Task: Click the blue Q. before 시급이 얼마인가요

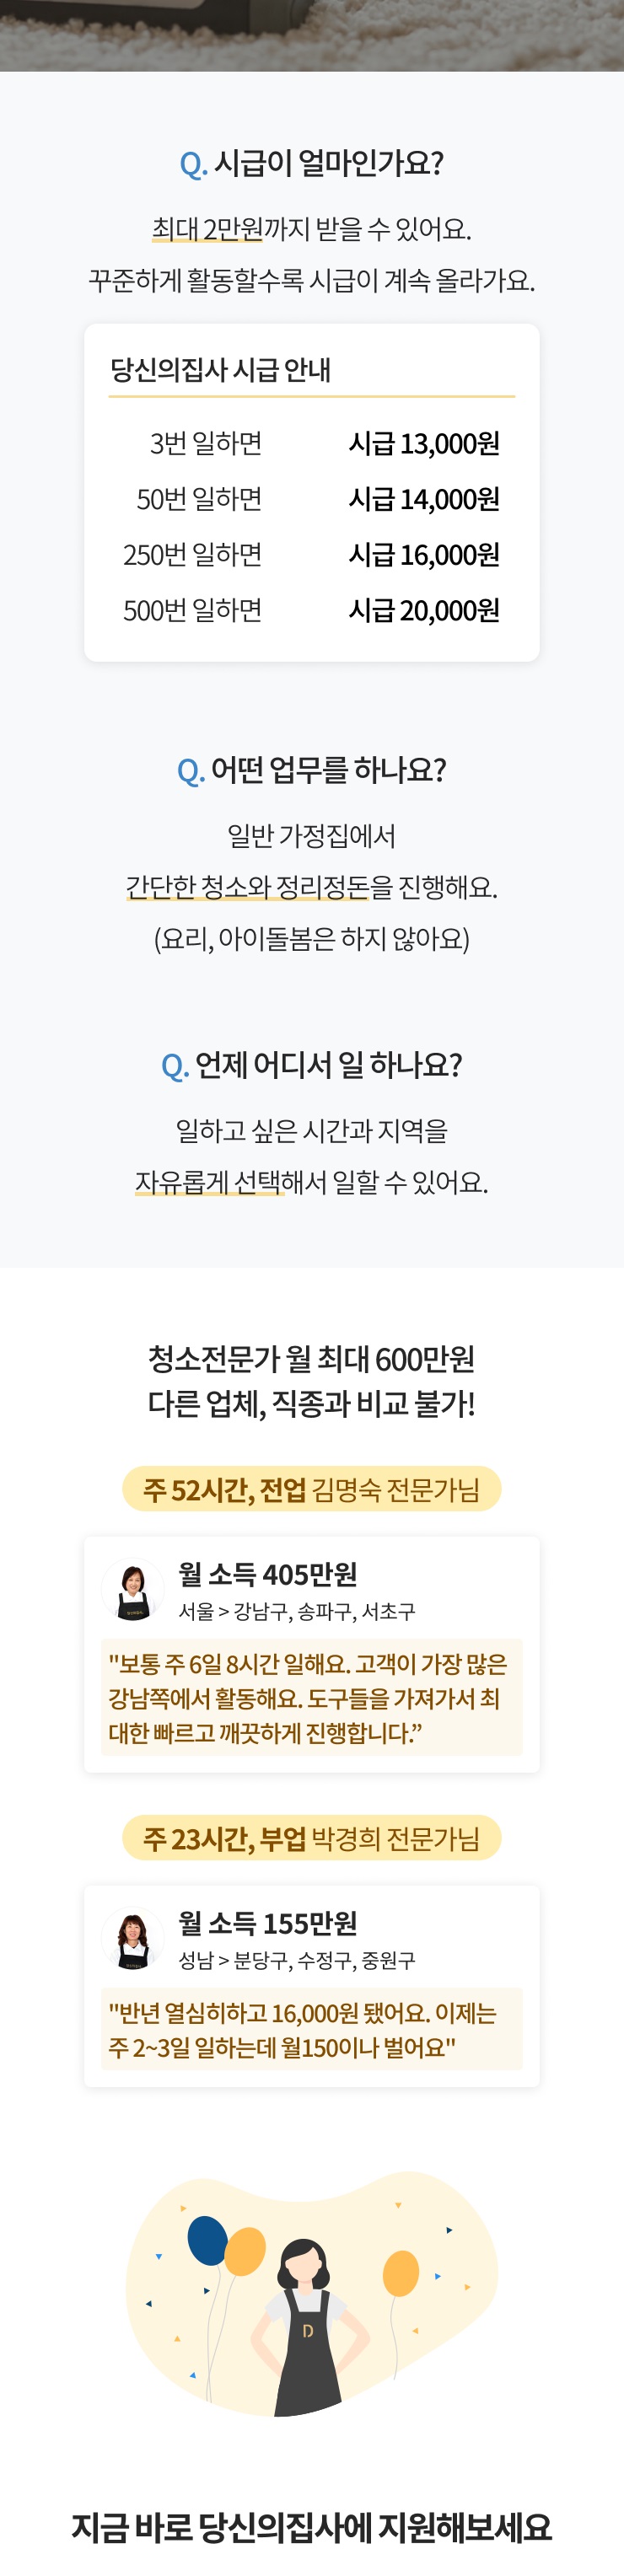Action: click(x=193, y=164)
